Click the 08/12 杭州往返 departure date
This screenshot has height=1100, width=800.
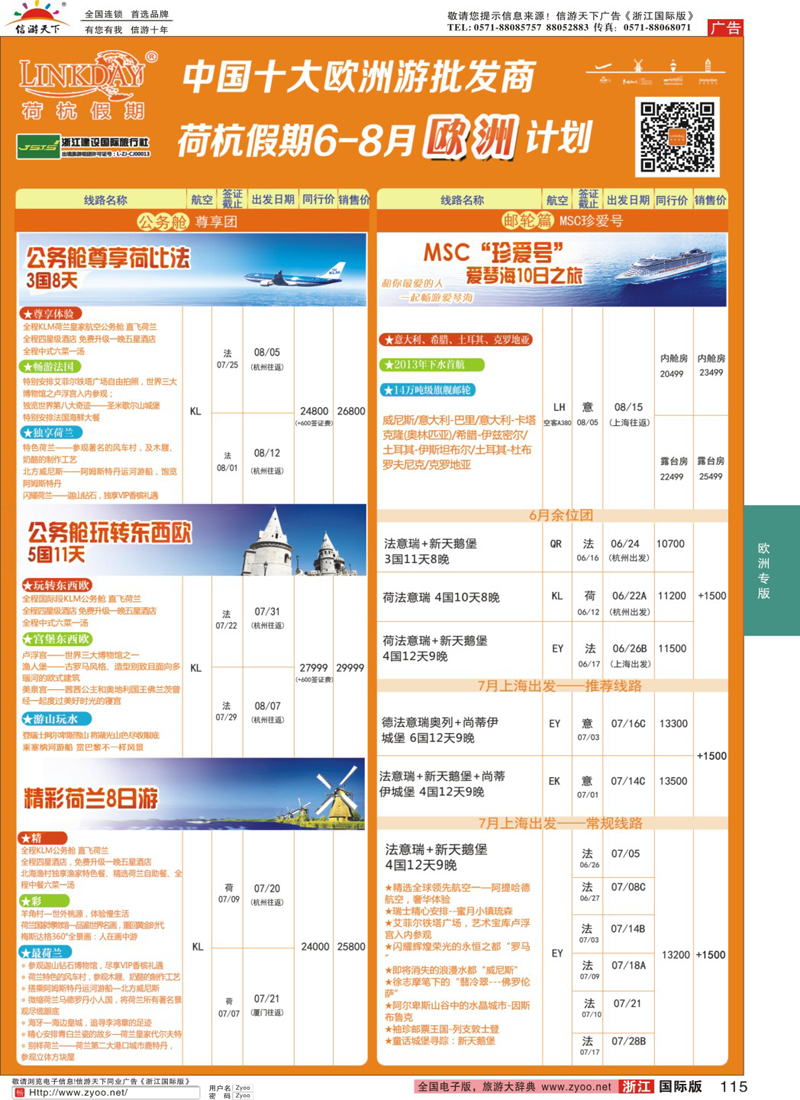(x=267, y=461)
